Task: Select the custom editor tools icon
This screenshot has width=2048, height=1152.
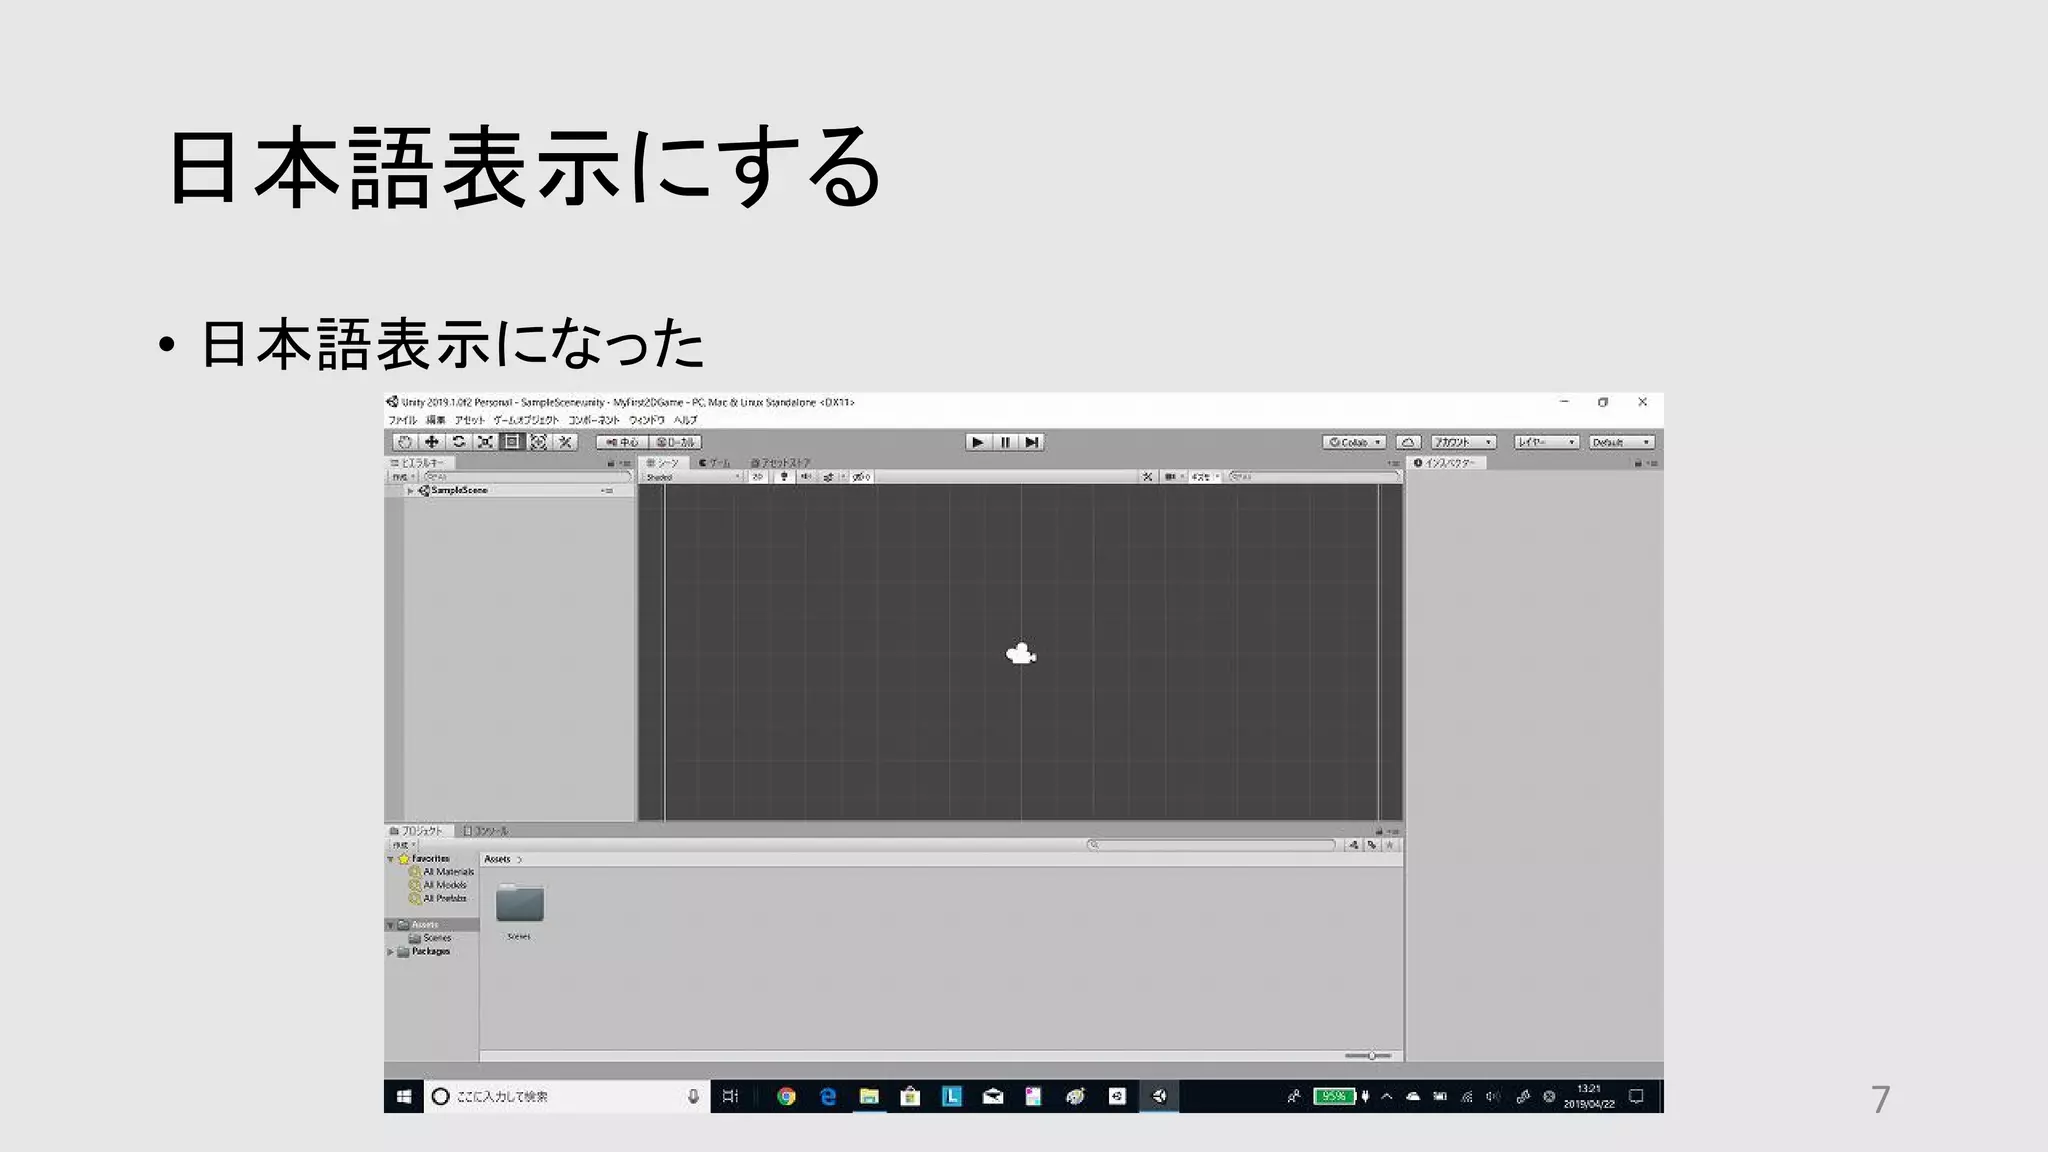Action: [565, 442]
